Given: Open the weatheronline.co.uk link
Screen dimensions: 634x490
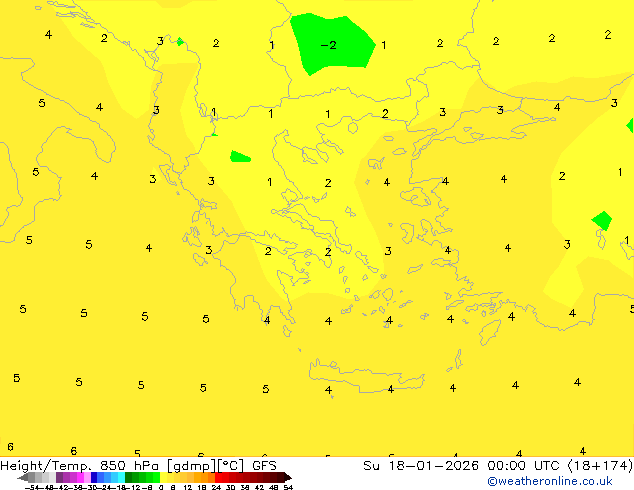Looking at the screenshot, I should pyautogui.click(x=550, y=481).
